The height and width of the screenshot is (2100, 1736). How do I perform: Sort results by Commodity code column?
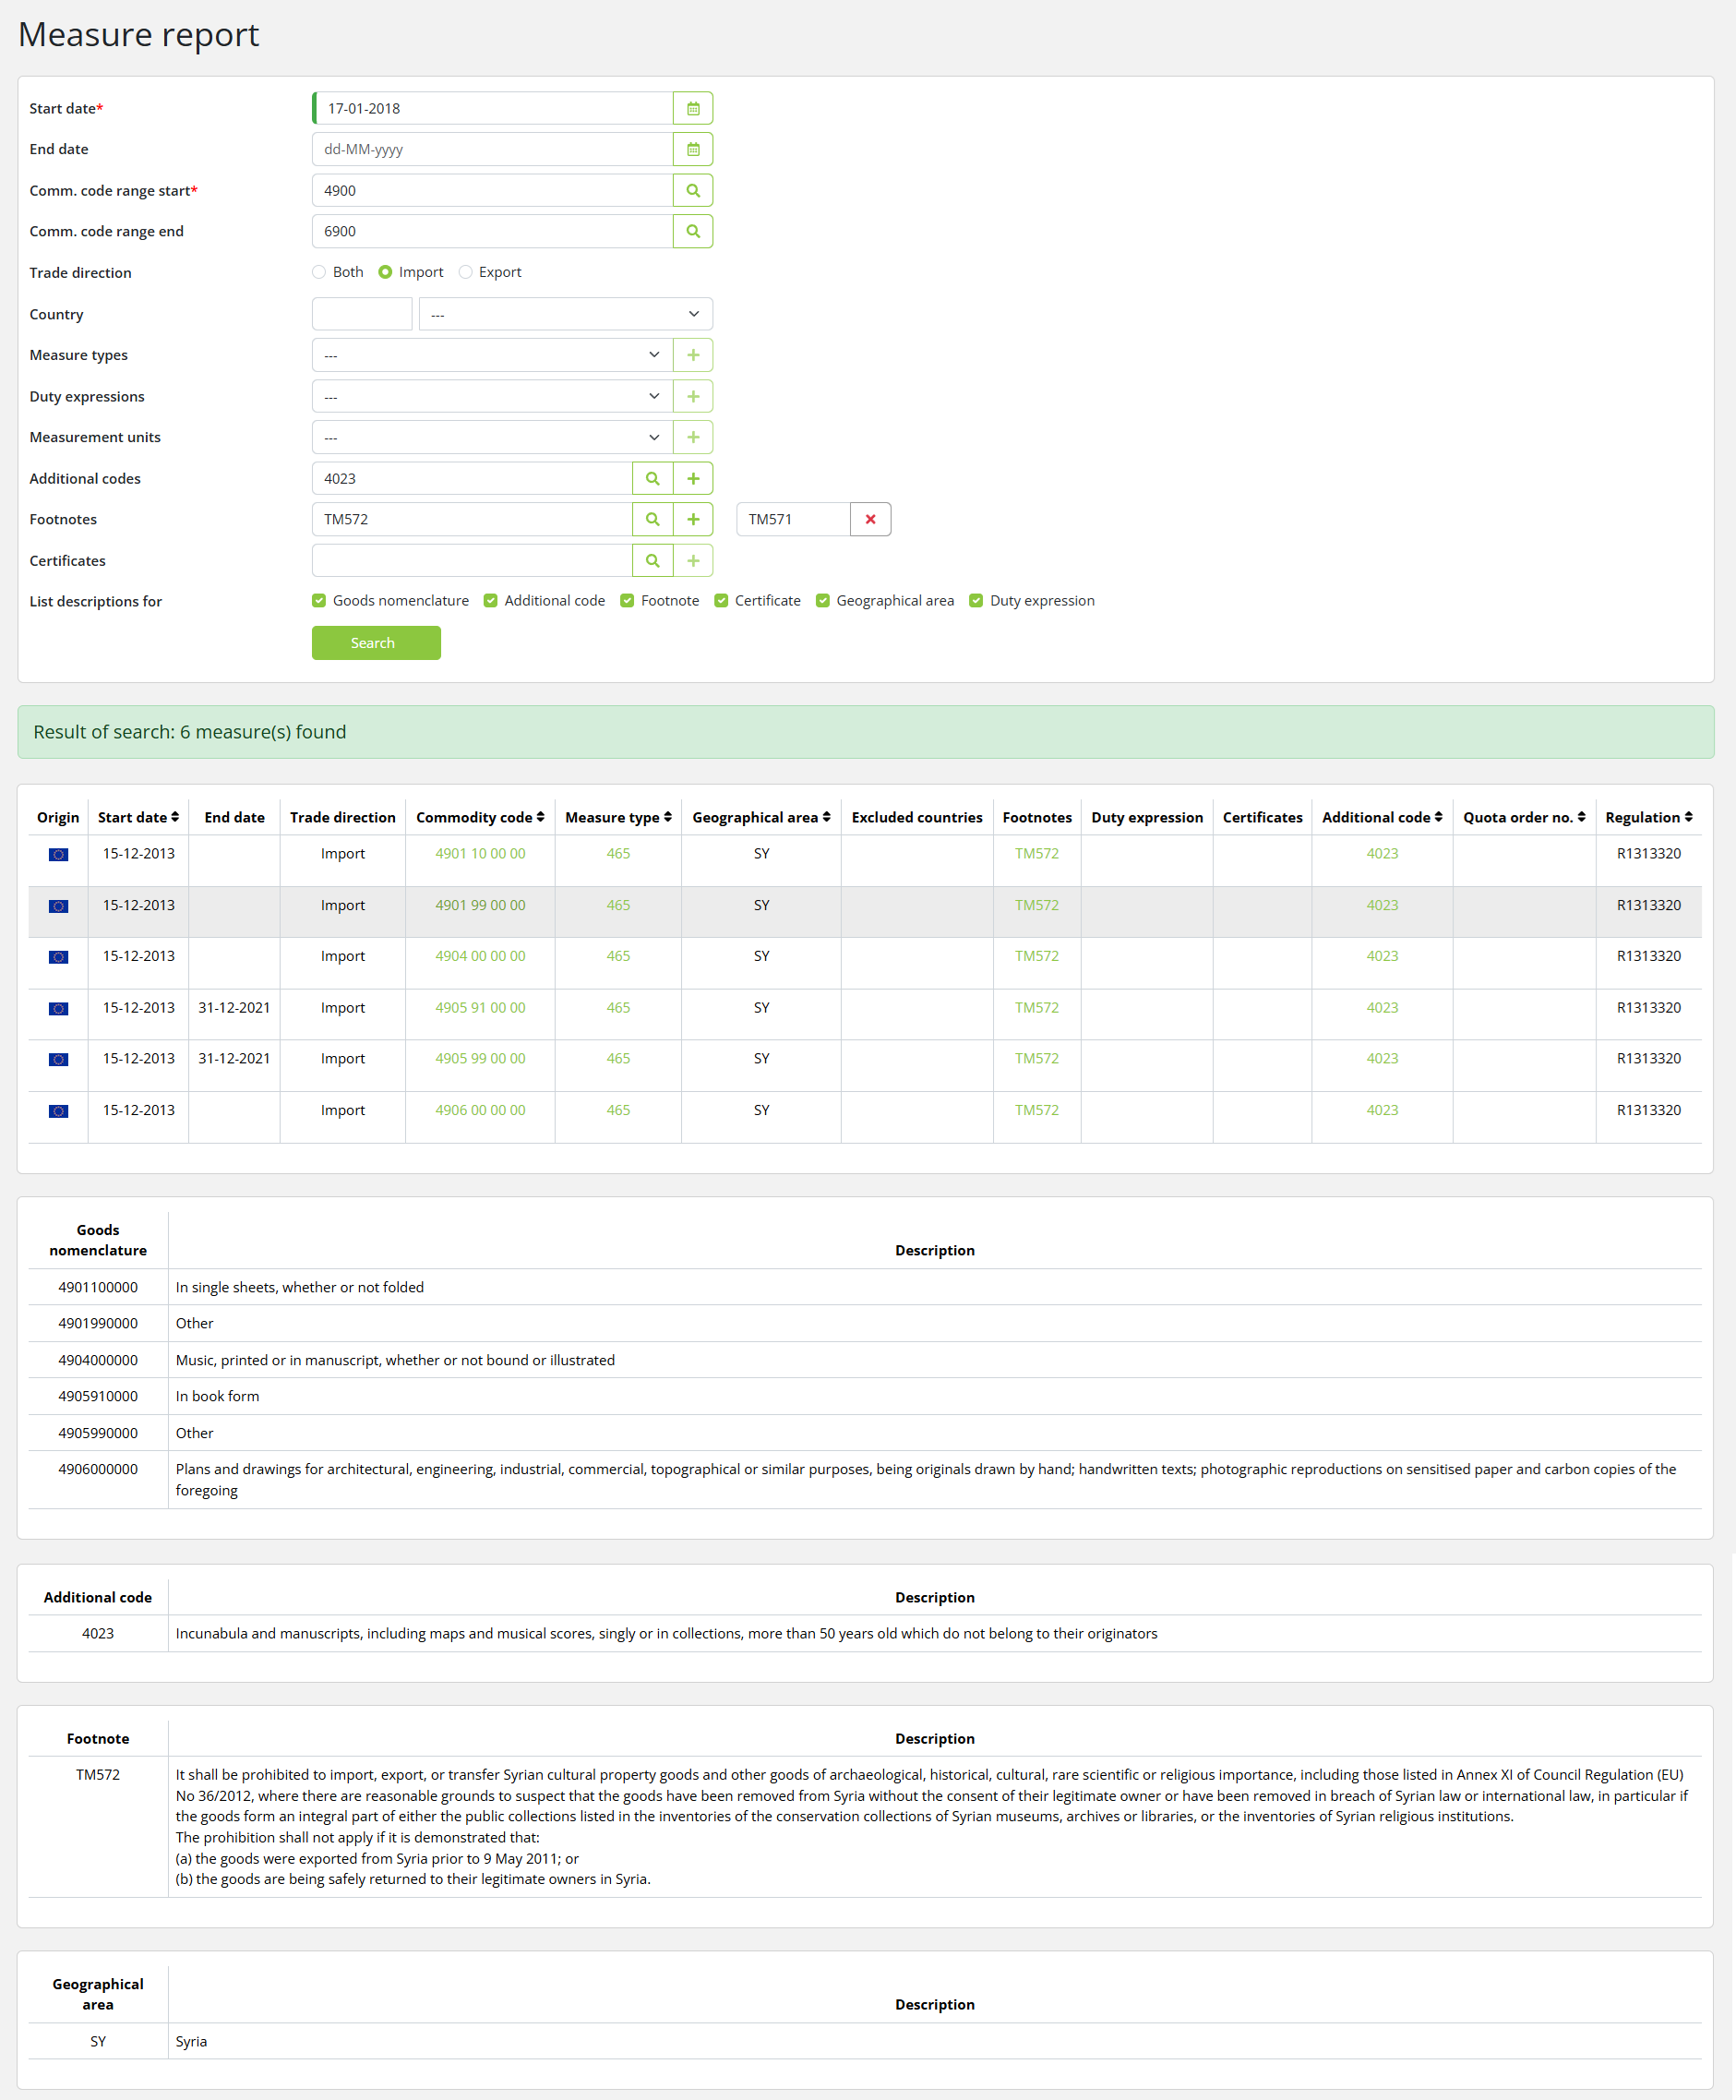pyautogui.click(x=480, y=817)
